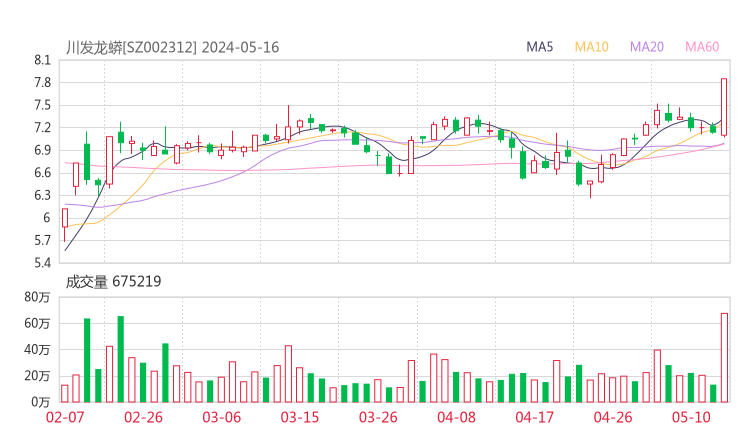
Task: Click the 6.9 price axis label
Action: [x=42, y=150]
